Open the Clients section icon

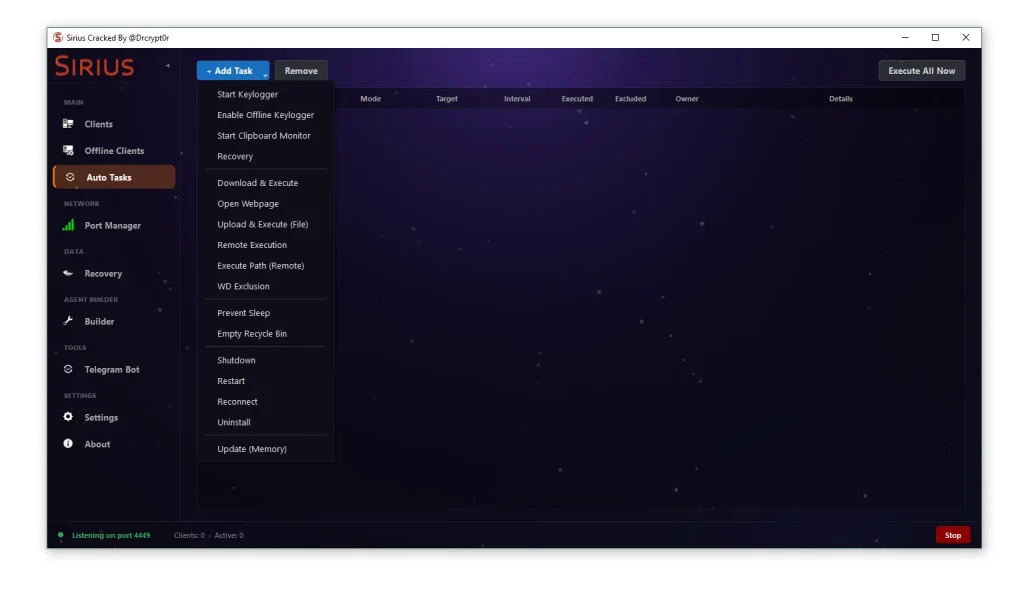coord(68,124)
